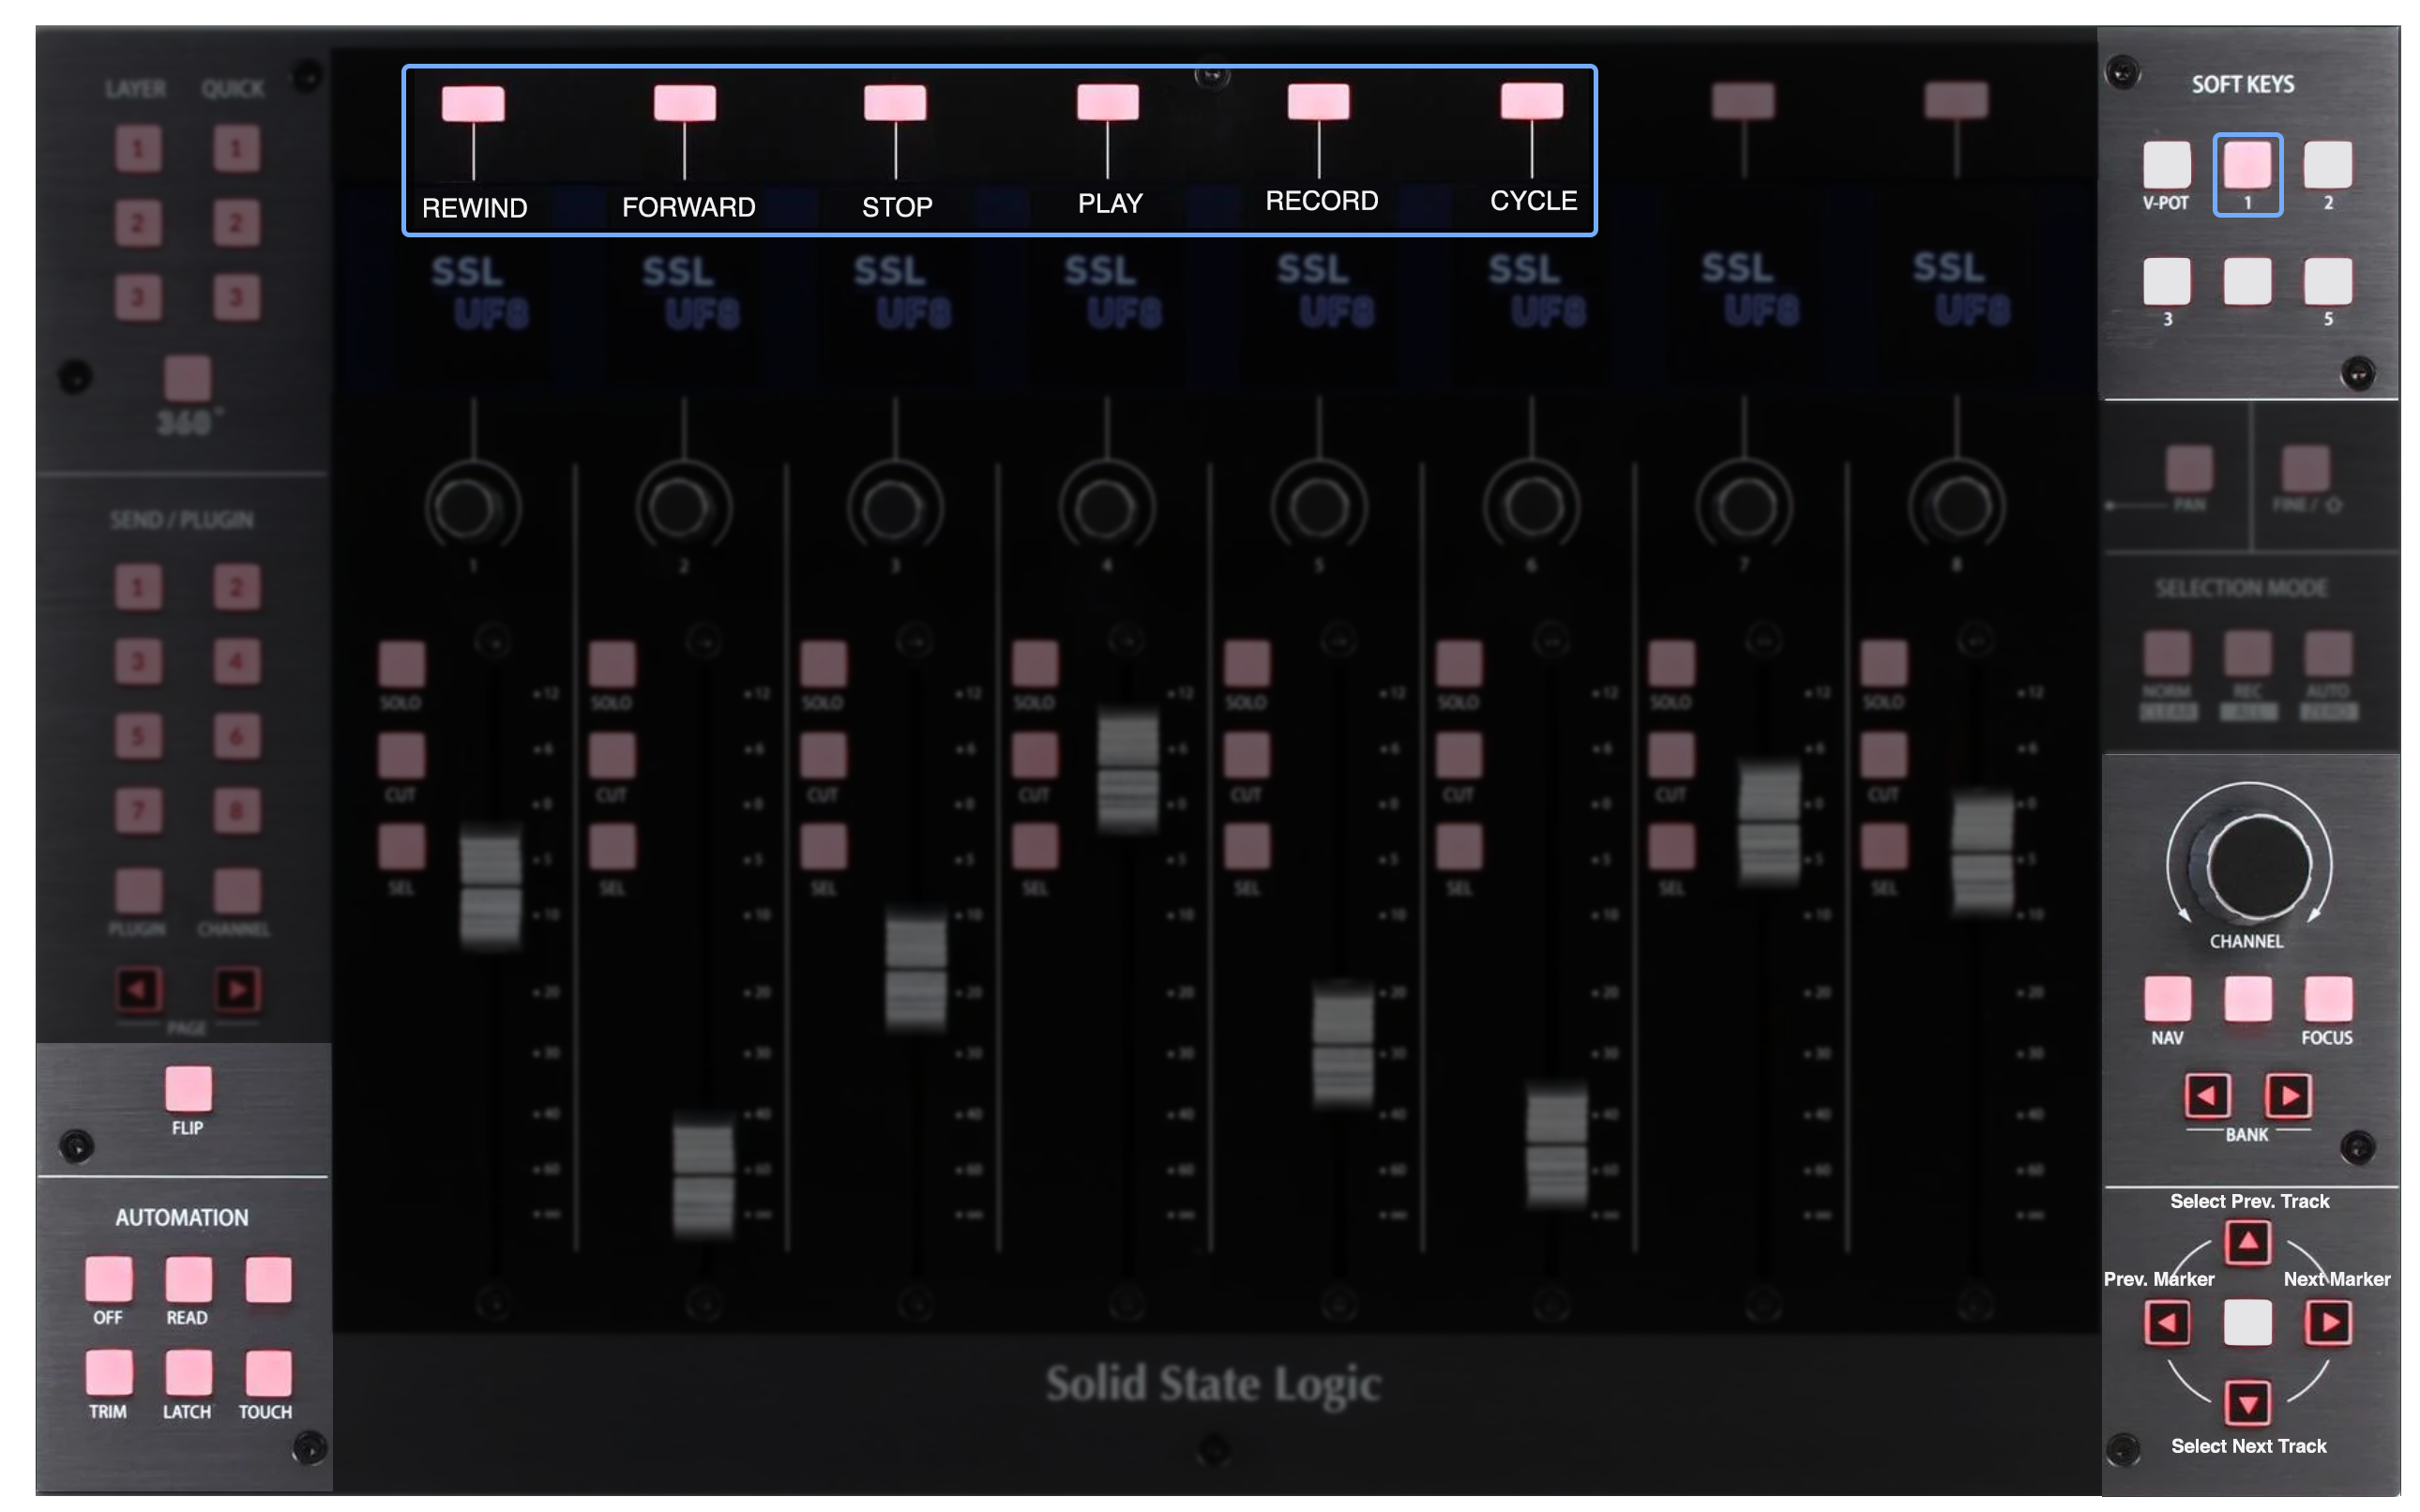Choose AUTO selection mode
Viewport: 2420px width, 1512px height.
point(2327,654)
